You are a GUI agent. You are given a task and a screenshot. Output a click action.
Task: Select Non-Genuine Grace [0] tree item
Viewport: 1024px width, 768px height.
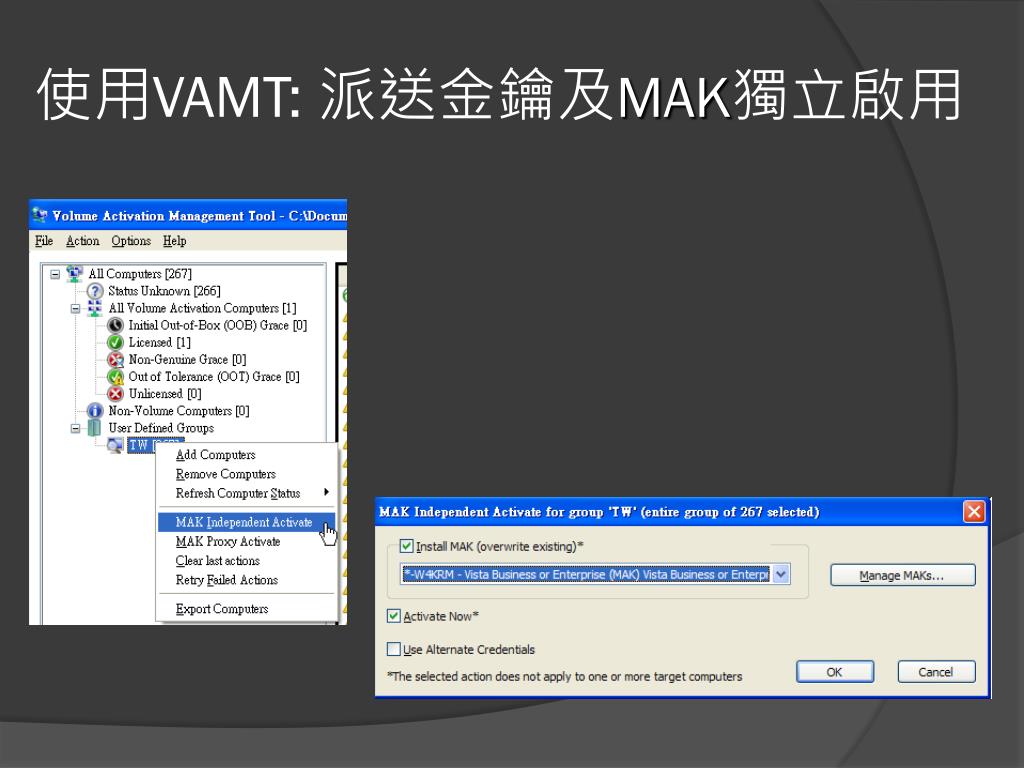point(187,359)
